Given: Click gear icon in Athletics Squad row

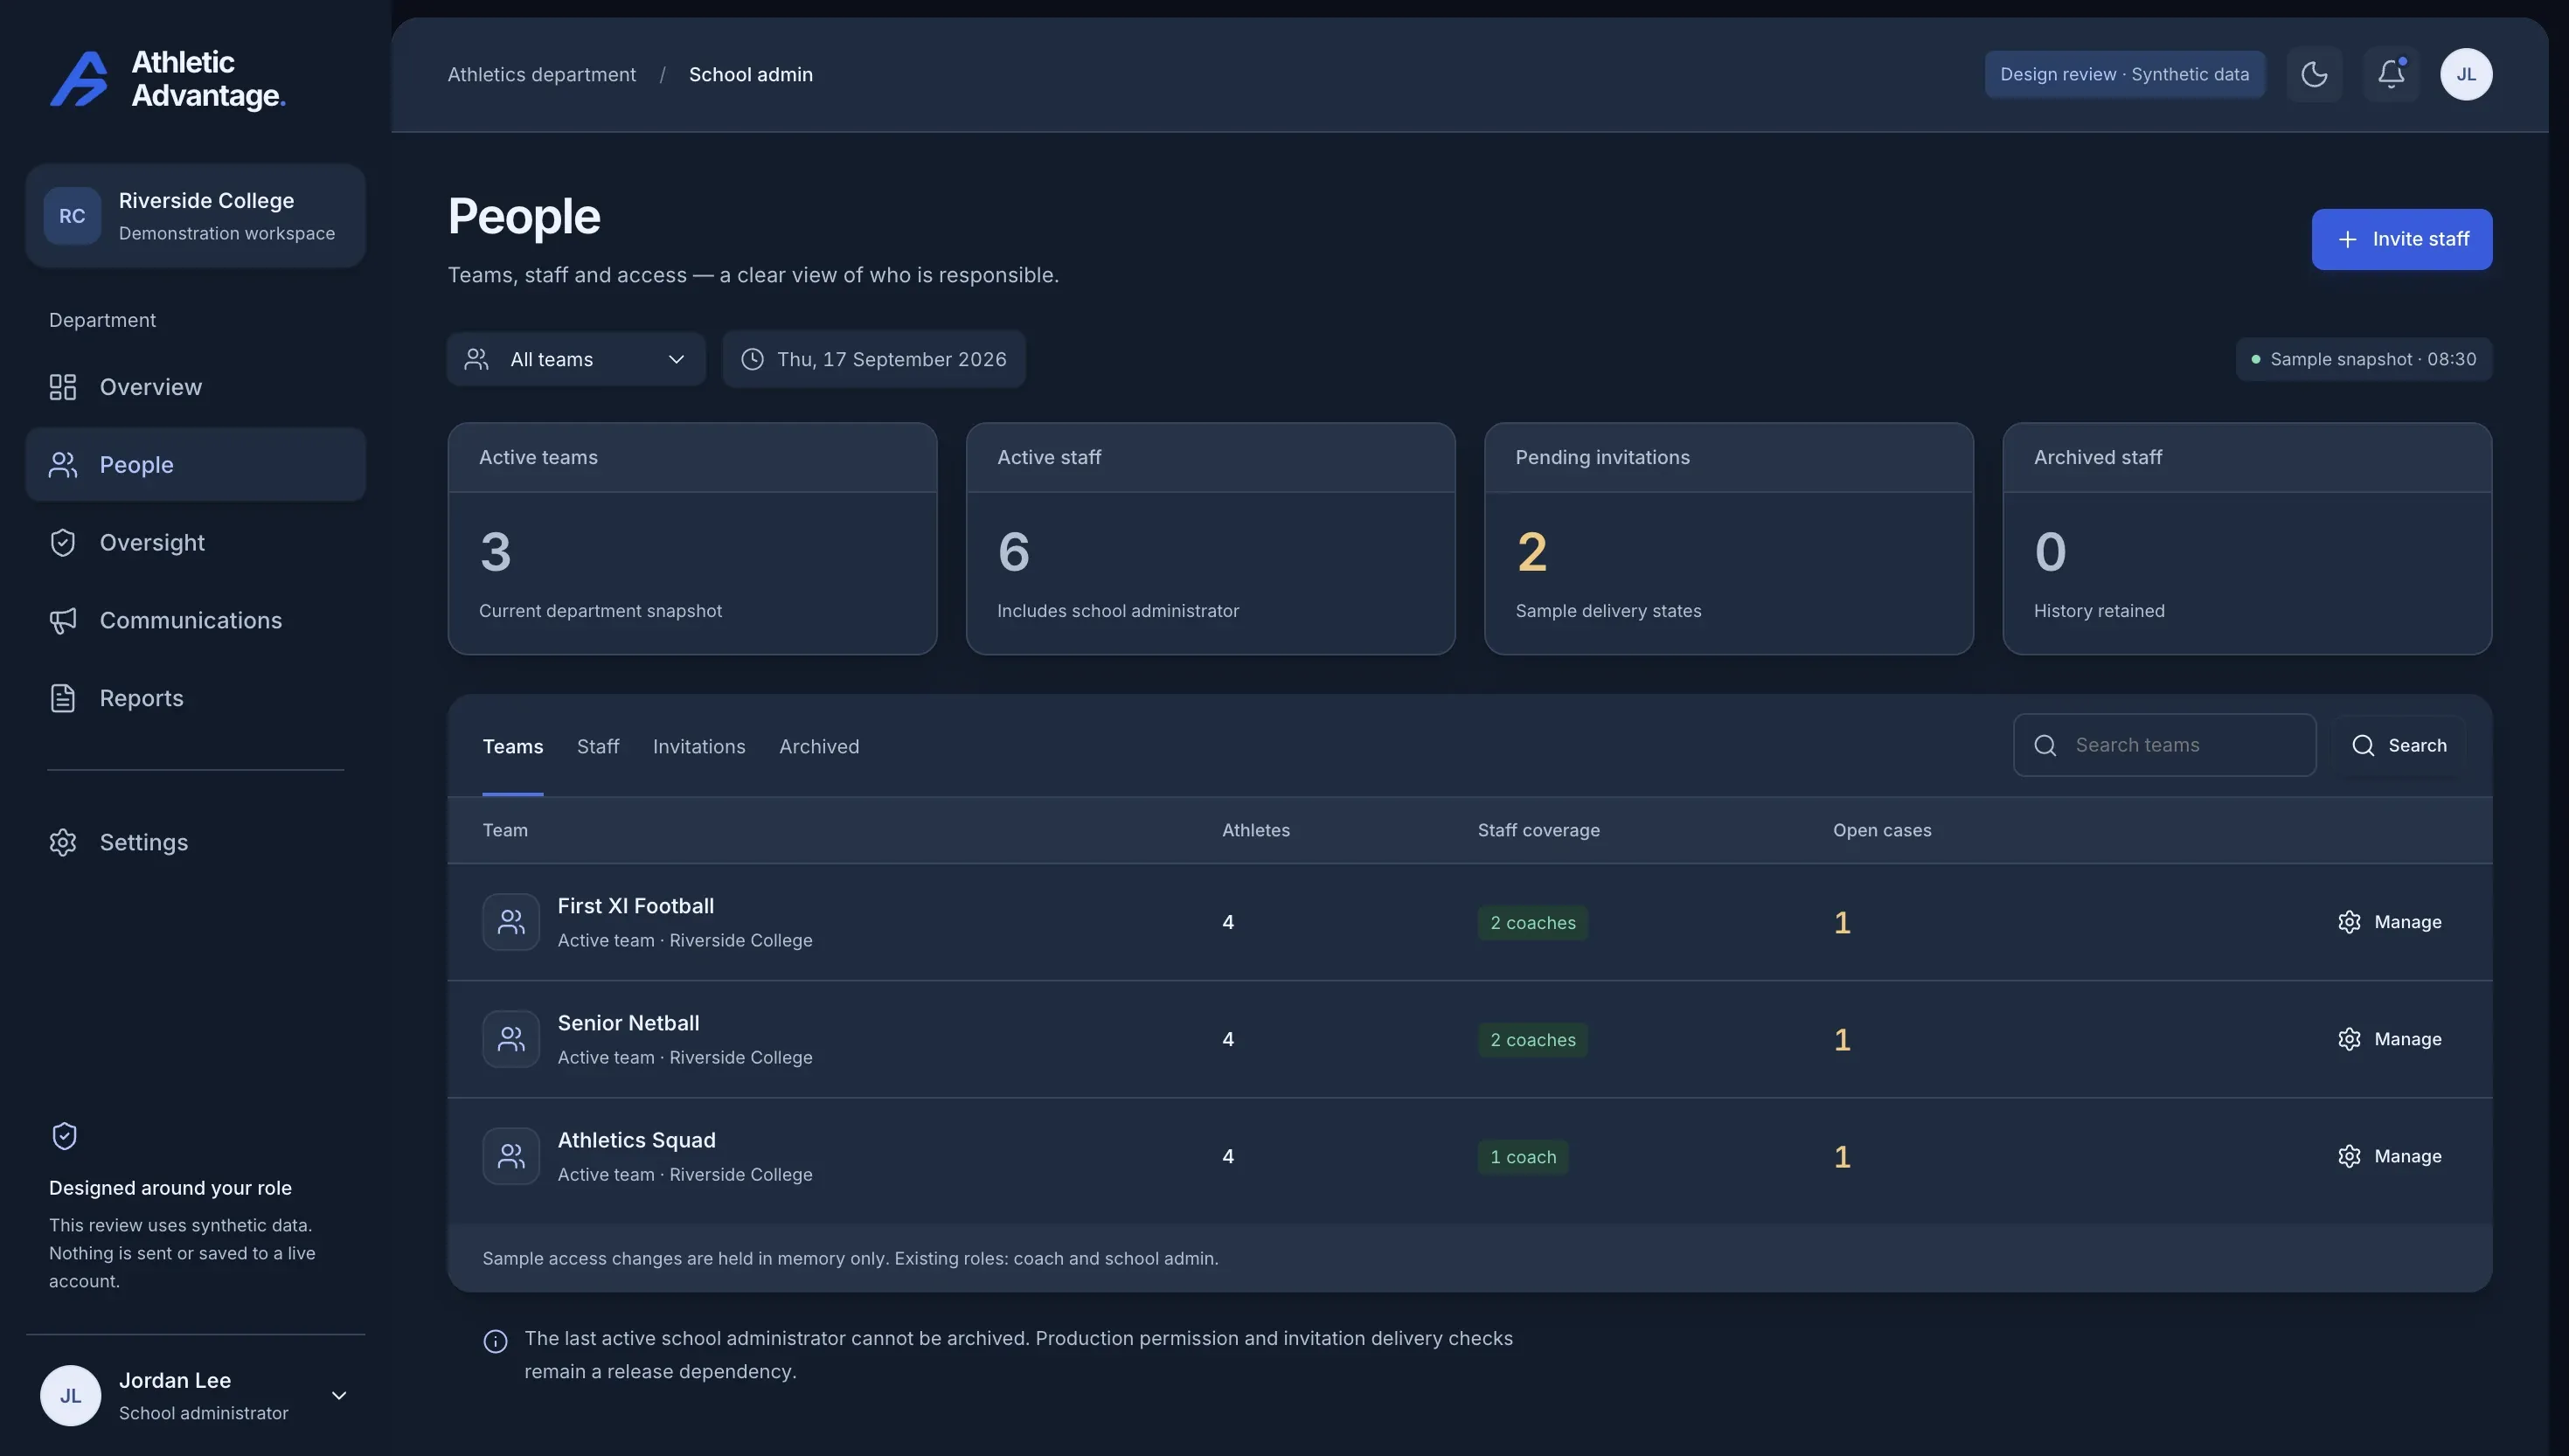Looking at the screenshot, I should (2349, 1156).
